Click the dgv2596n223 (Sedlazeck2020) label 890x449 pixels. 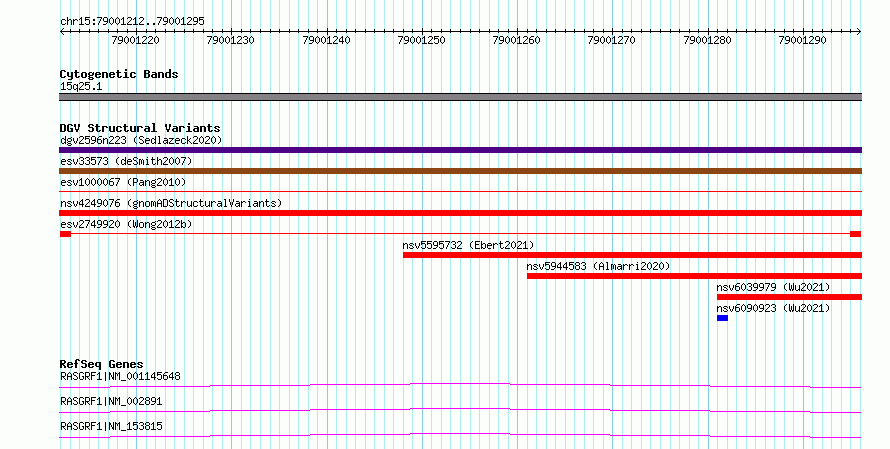point(141,140)
